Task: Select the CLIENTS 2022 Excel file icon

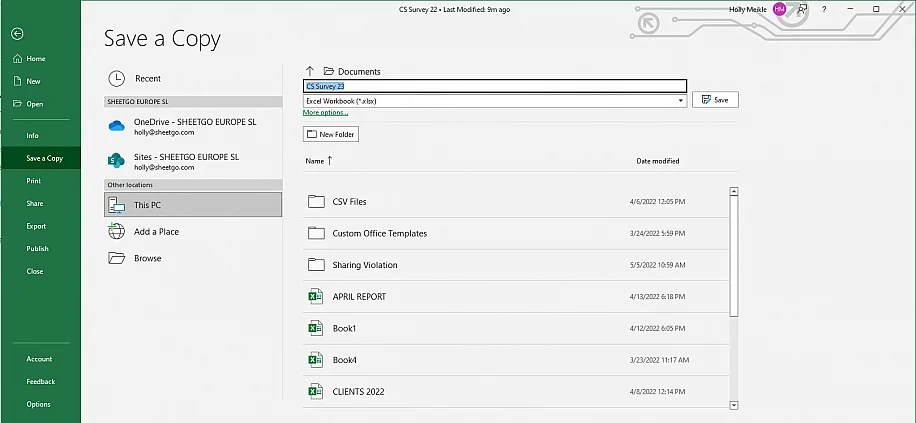Action: (316, 391)
